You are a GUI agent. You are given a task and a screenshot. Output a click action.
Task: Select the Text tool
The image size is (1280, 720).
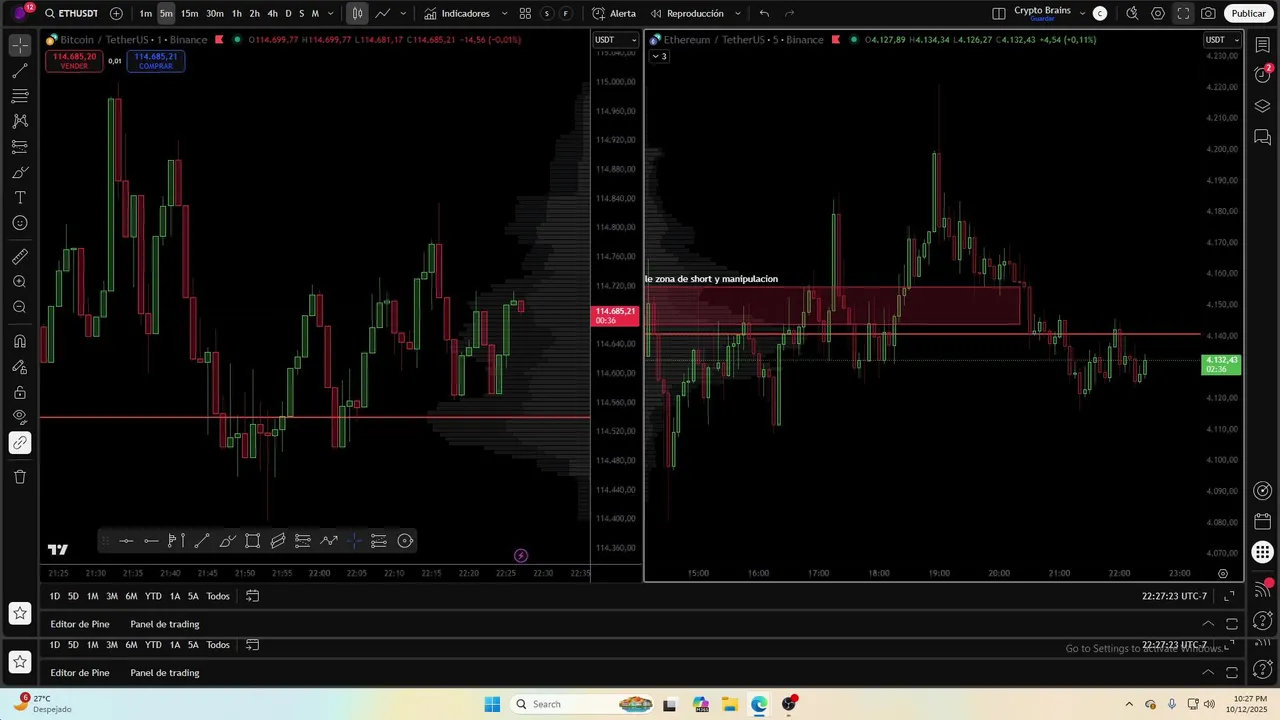[x=19, y=197]
